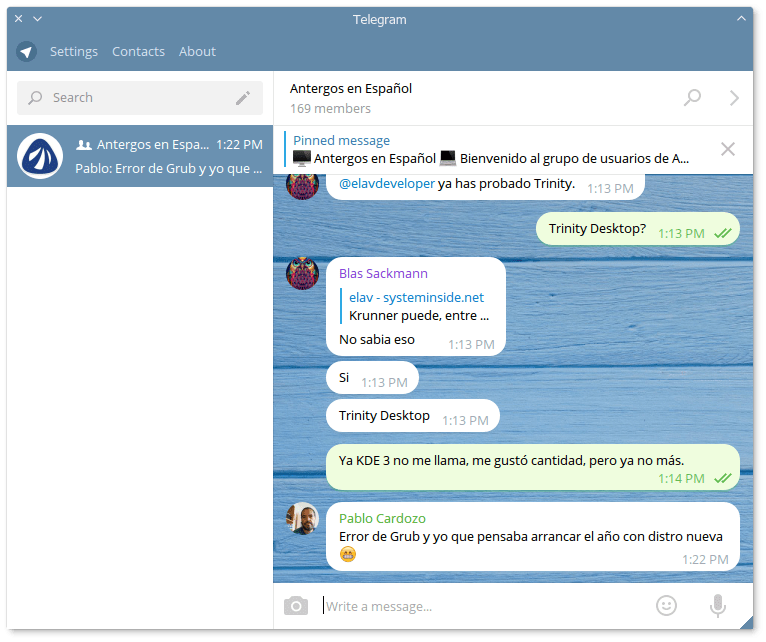Image resolution: width=766 pixels, height=642 pixels.
Task: Click Pablo Cardozo's profile photo
Action: pos(302,518)
